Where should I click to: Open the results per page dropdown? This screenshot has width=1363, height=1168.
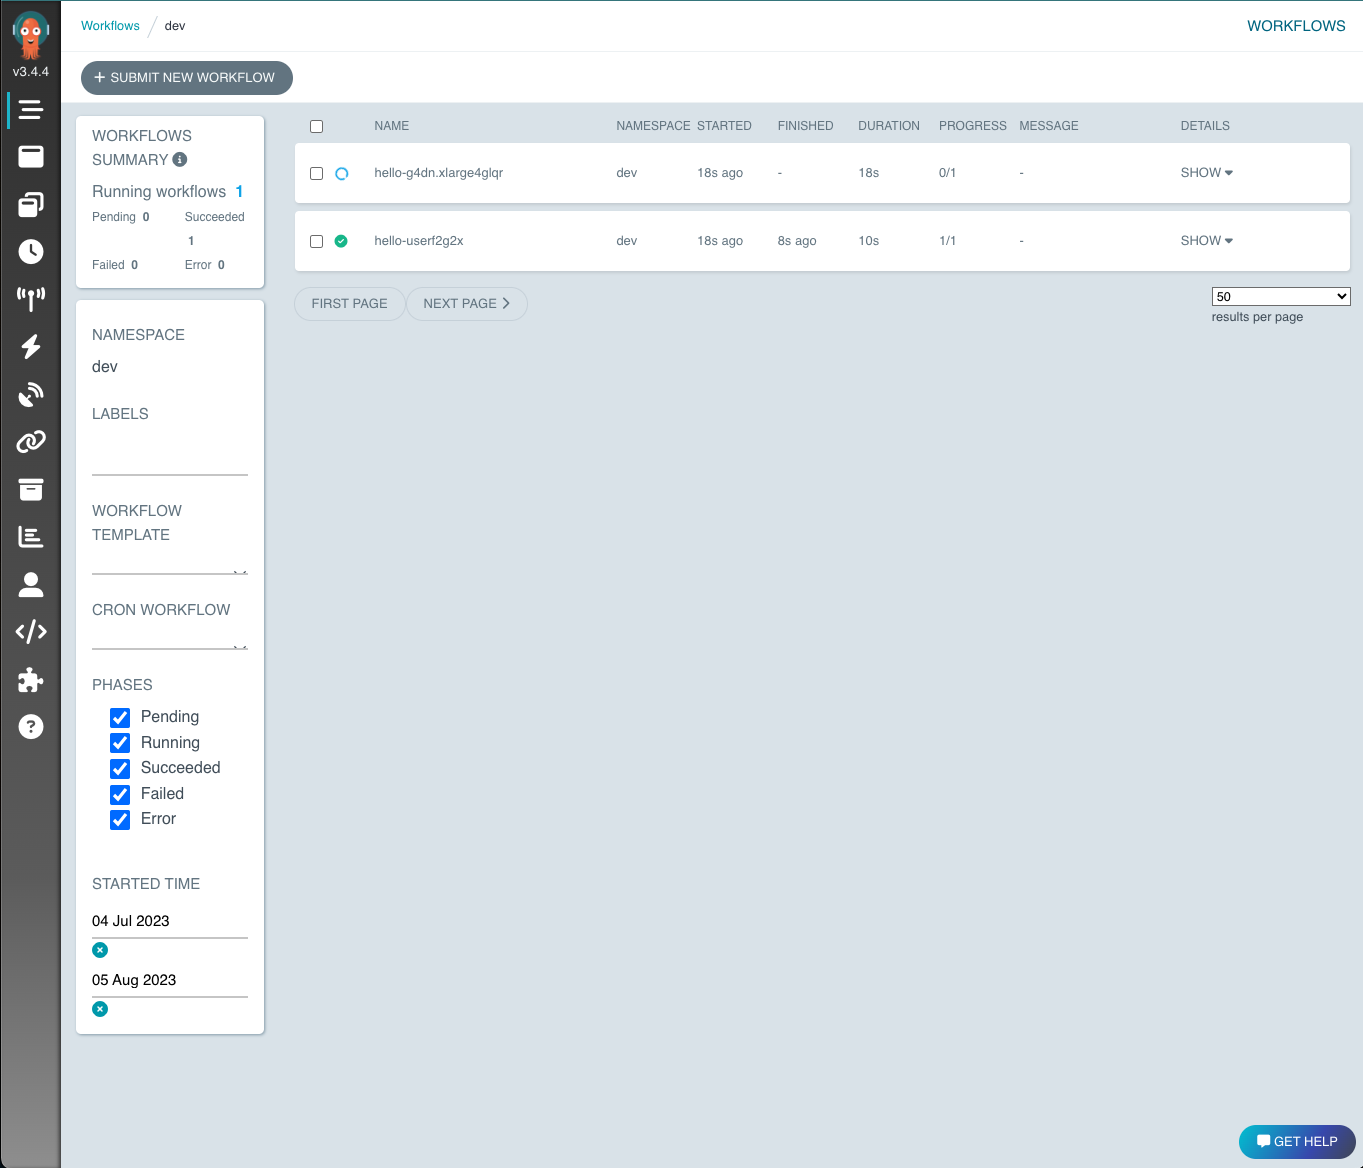coord(1280,296)
